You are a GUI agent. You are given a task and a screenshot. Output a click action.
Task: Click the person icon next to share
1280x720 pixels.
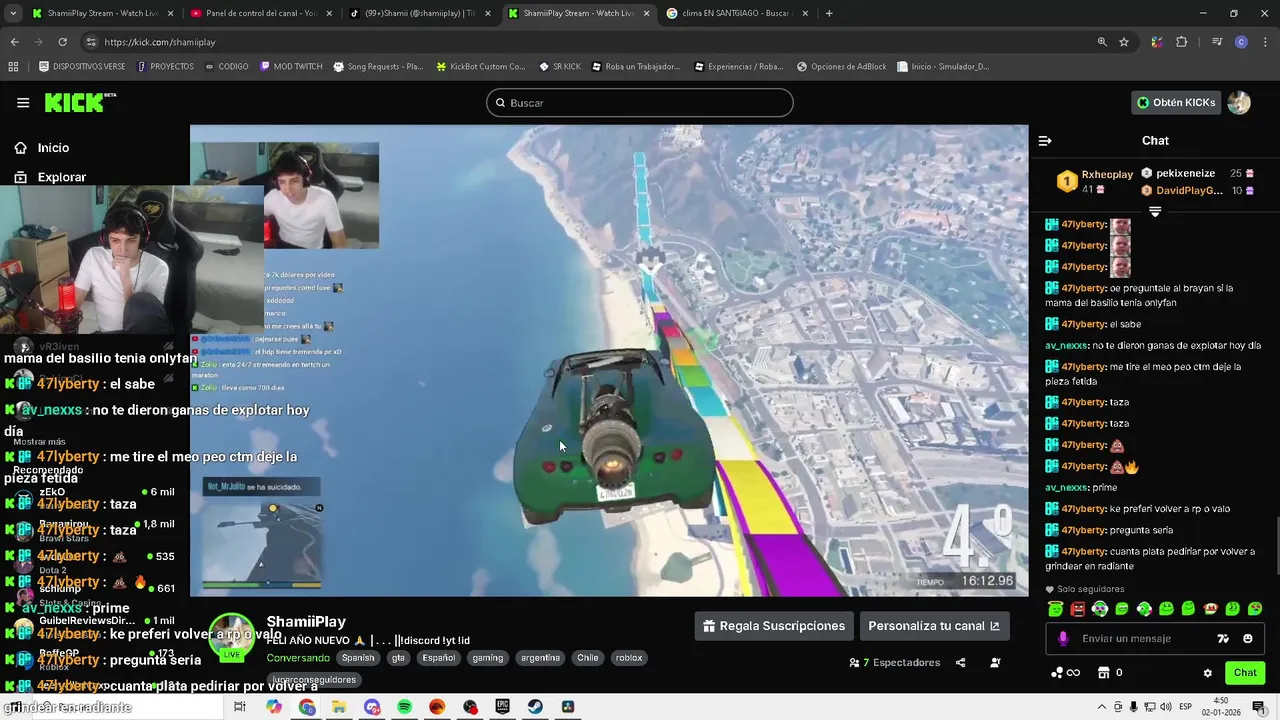point(995,662)
